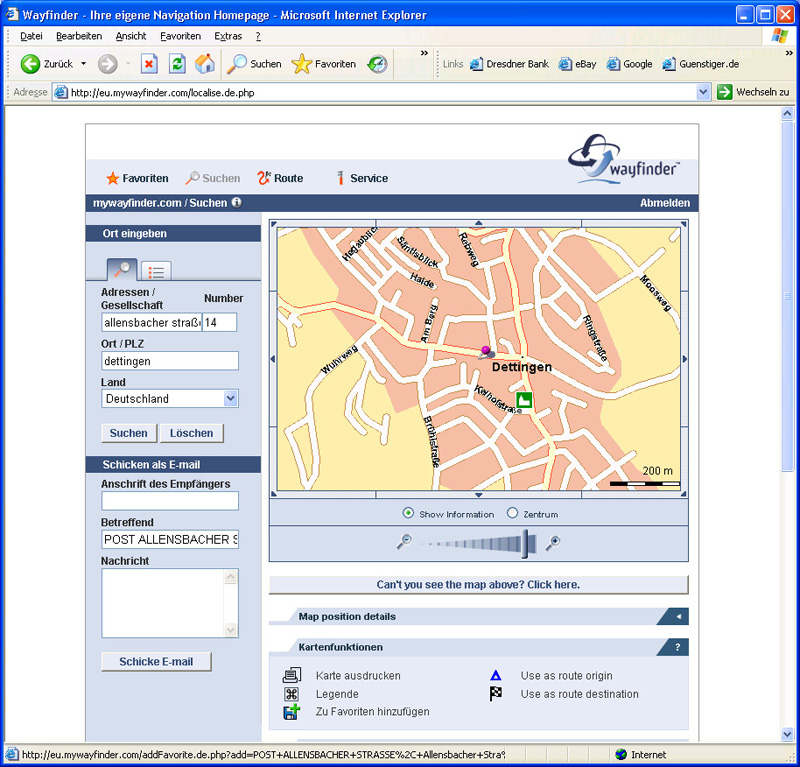
Task: Click the Ort / PLZ input field
Action: pyautogui.click(x=170, y=361)
